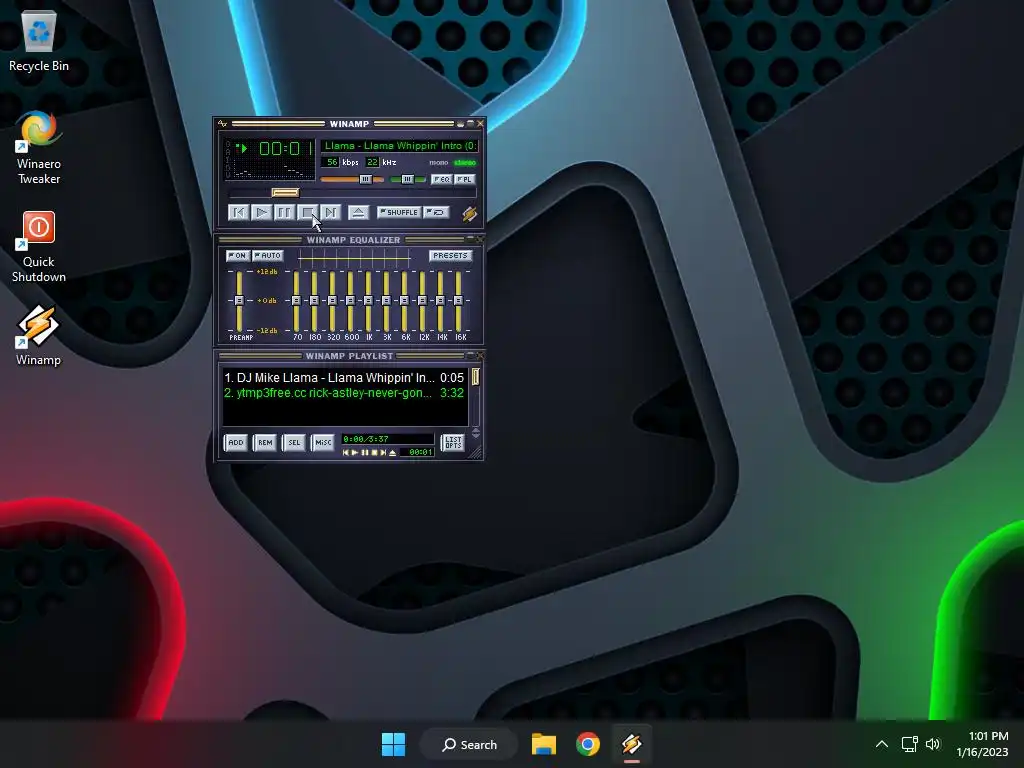The image size is (1024, 768).
Task: Toggle the PL playlist window button
Action: click(x=464, y=179)
